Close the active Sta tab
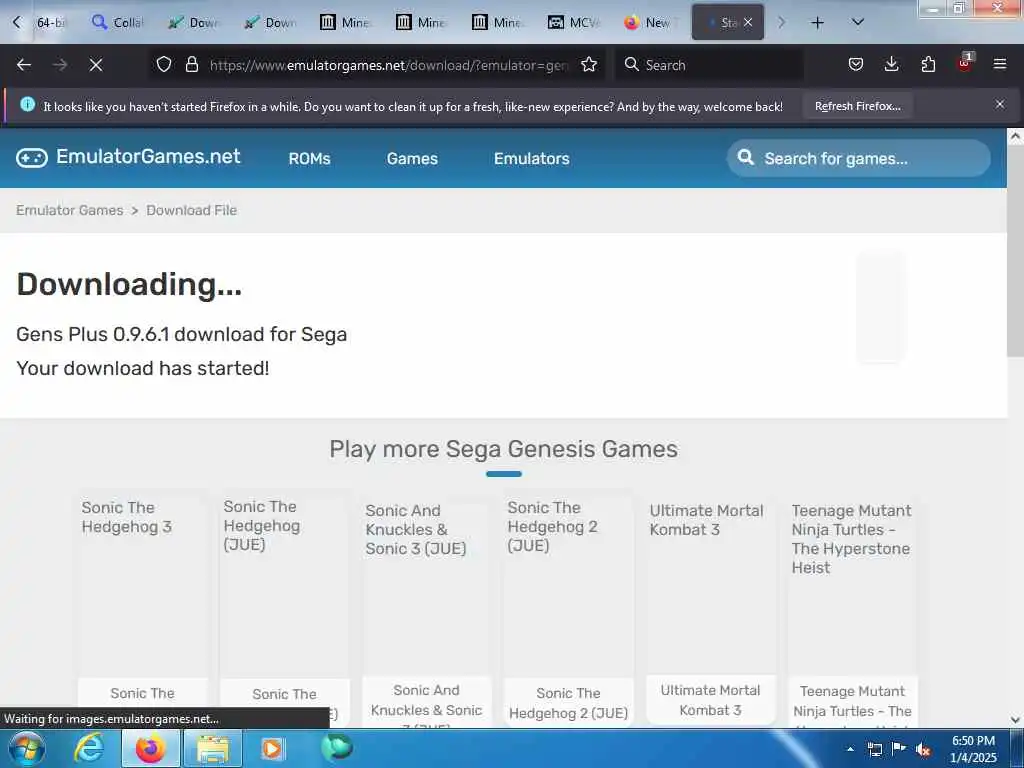 click(x=748, y=22)
